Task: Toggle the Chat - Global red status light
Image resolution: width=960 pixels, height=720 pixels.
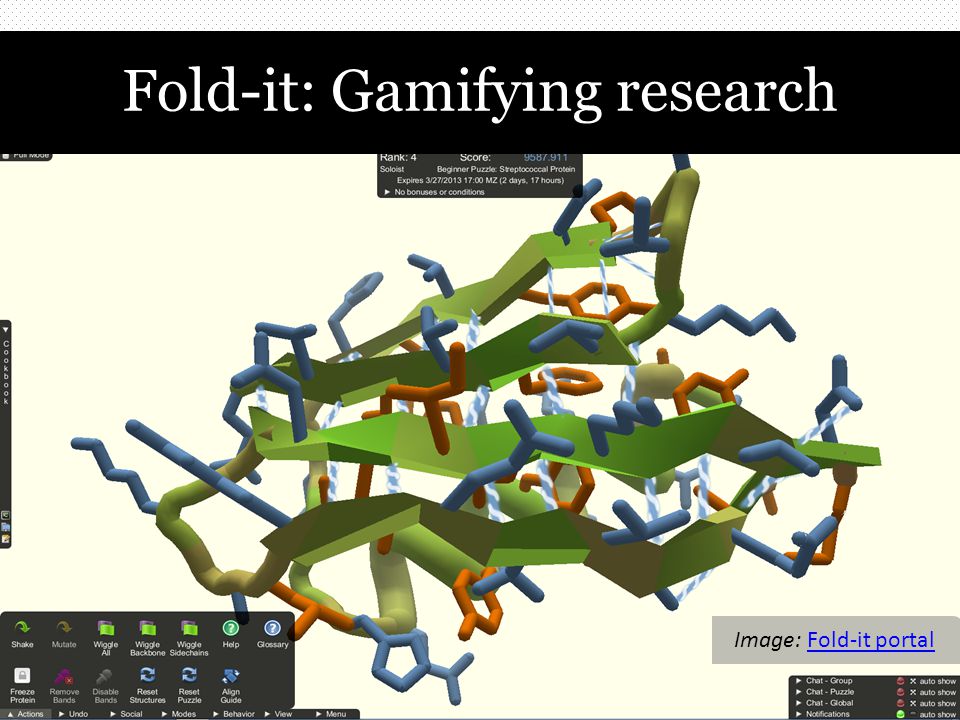Action: point(901,703)
